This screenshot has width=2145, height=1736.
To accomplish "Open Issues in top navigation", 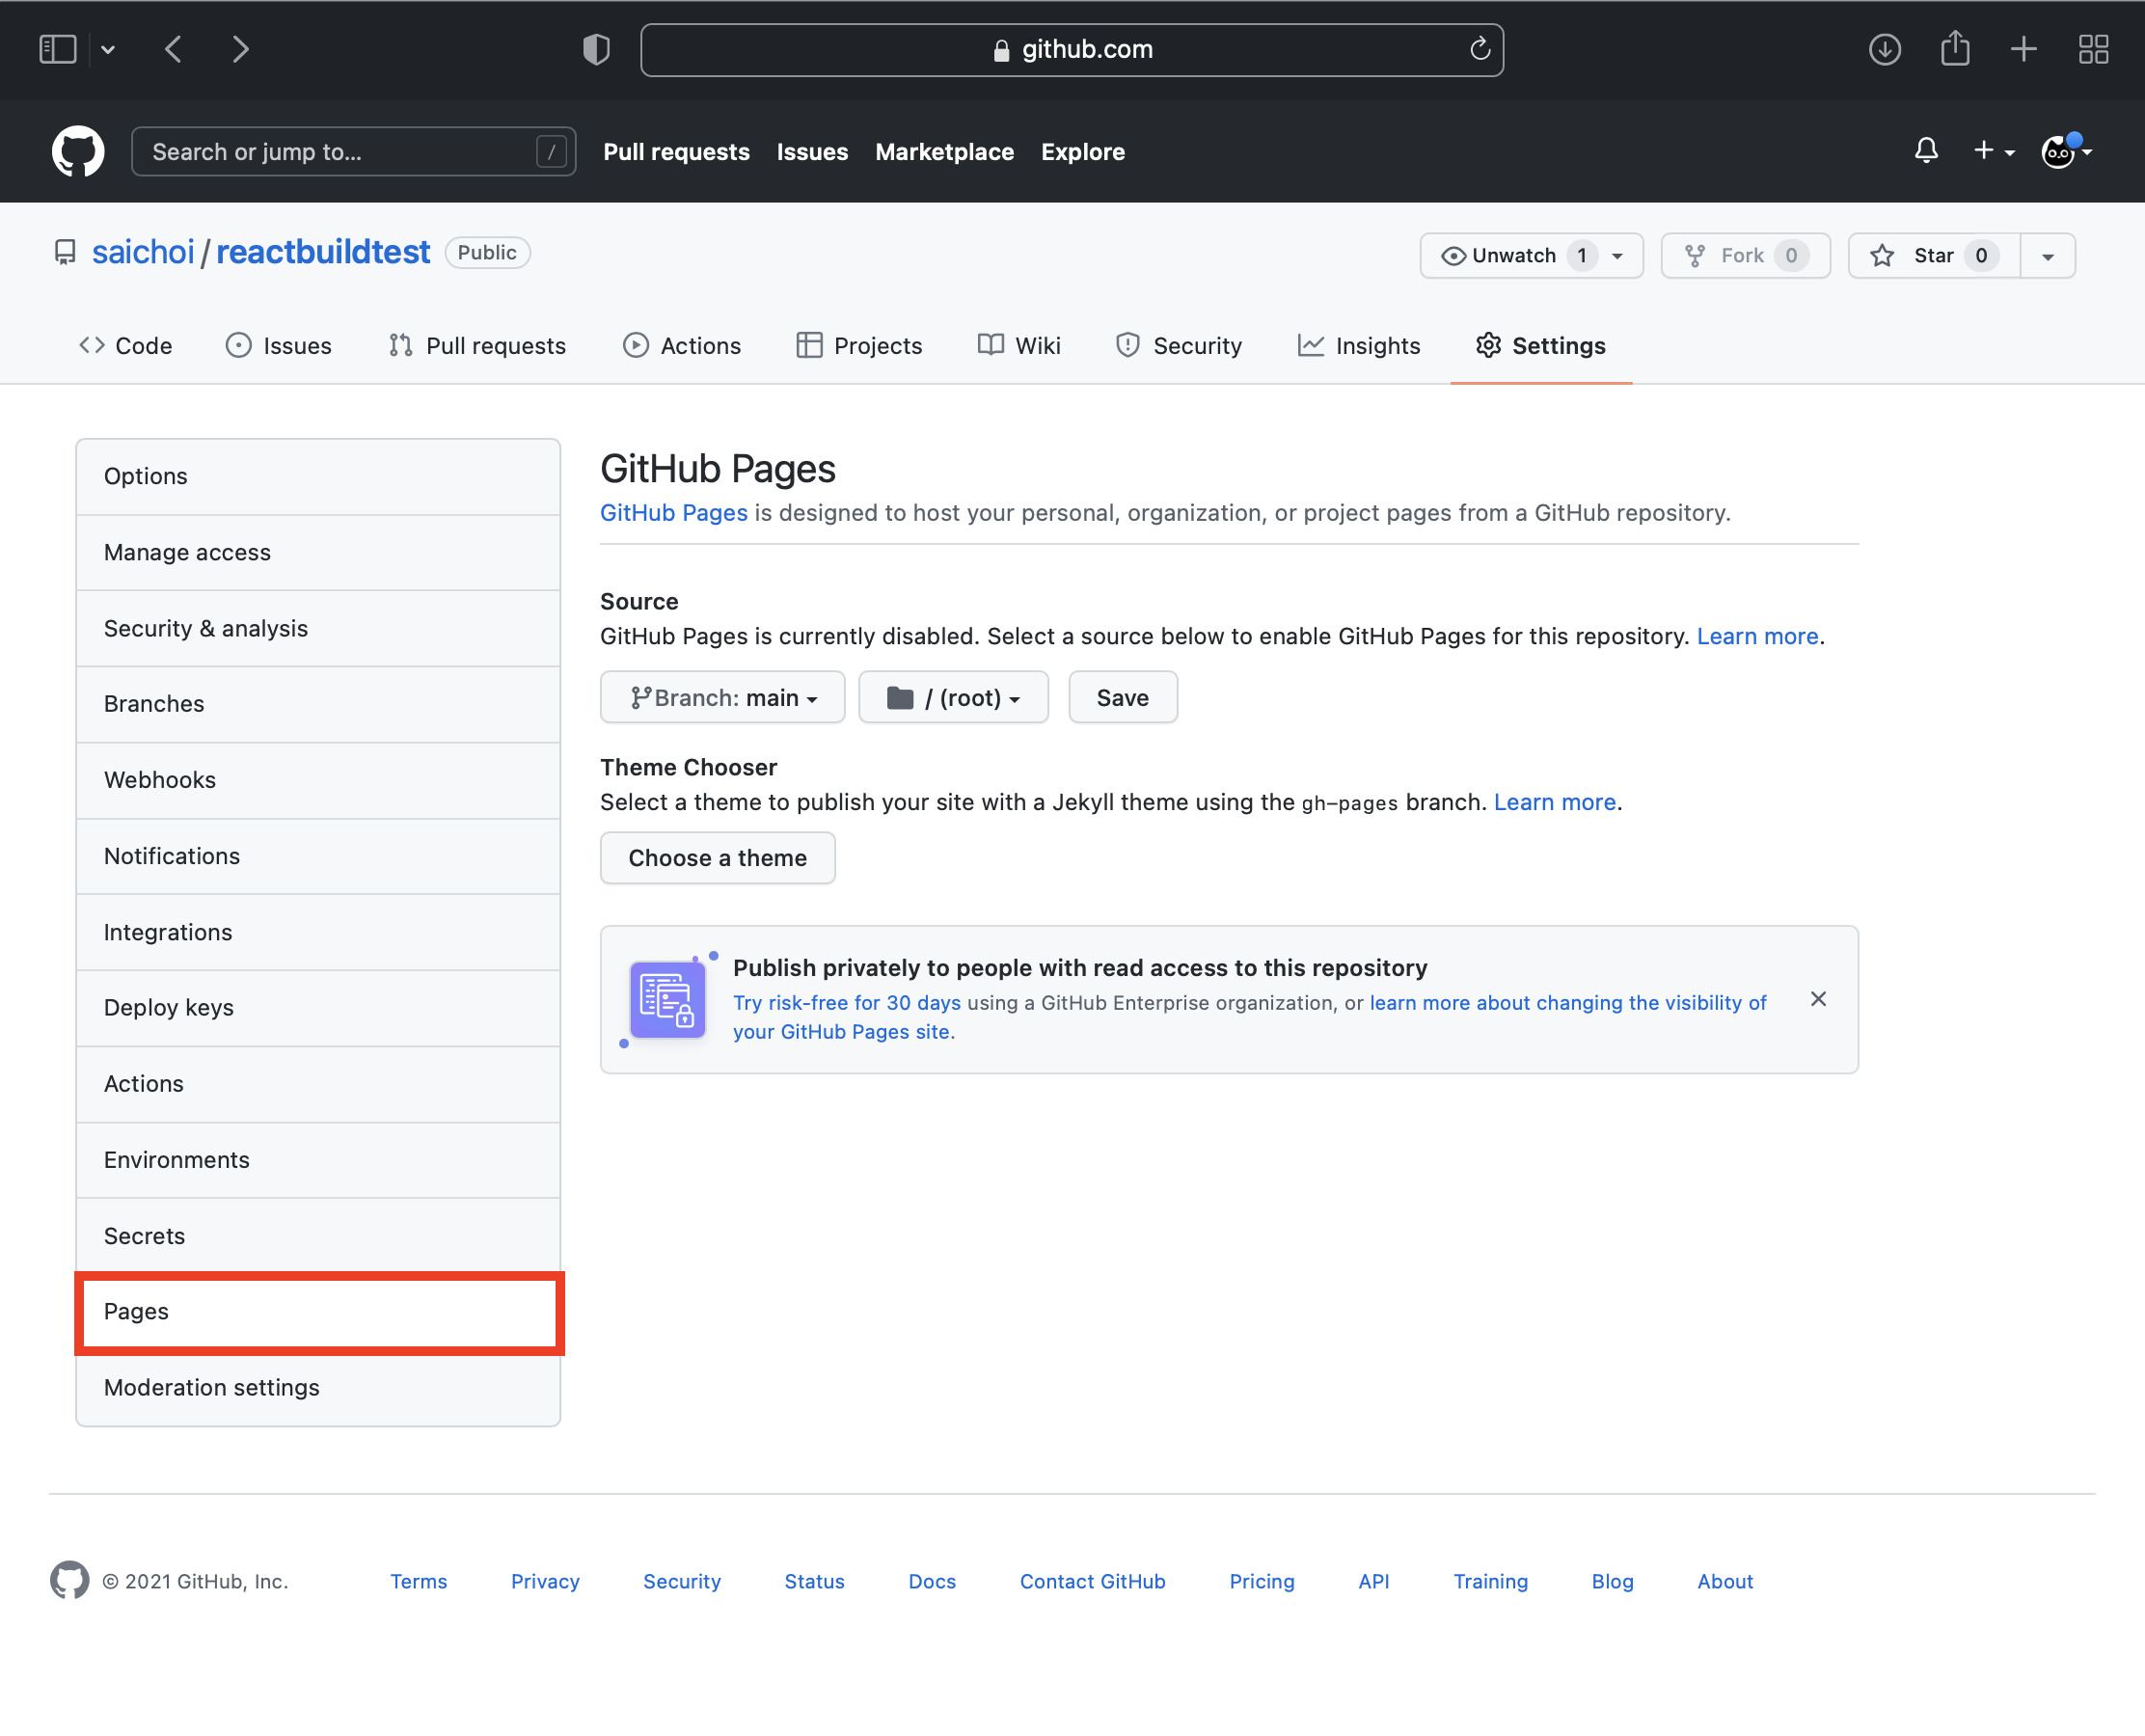I will coord(812,152).
